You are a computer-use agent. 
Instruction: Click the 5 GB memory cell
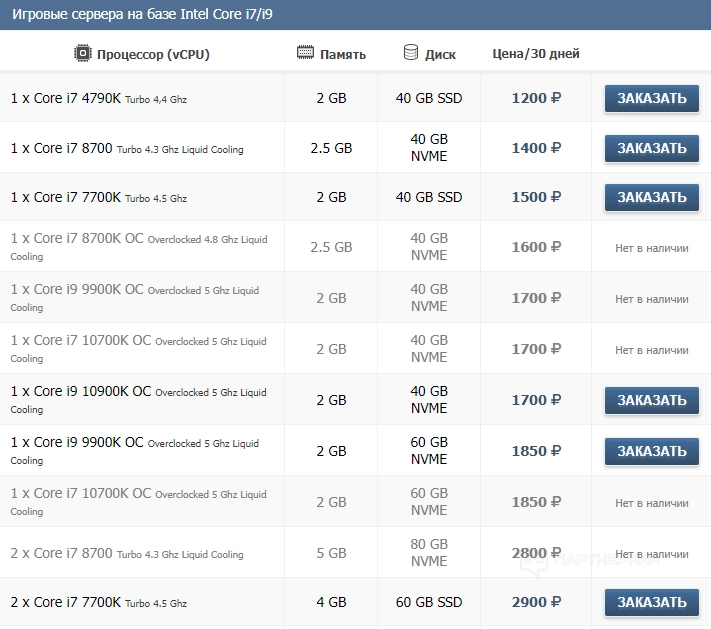click(331, 553)
